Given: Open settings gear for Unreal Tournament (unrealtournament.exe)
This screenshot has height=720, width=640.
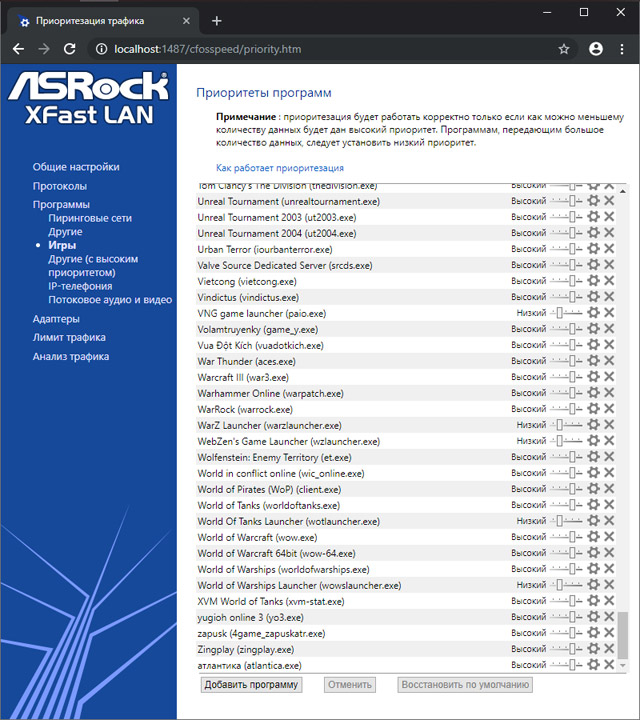Looking at the screenshot, I should [594, 201].
